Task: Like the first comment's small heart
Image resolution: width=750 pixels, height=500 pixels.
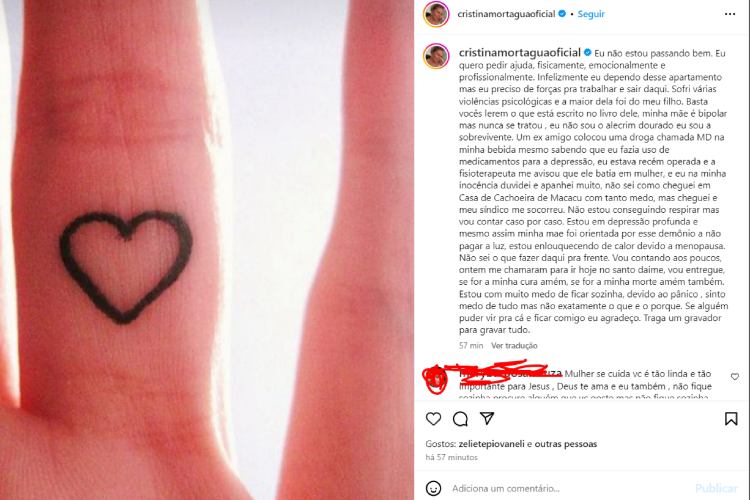Action: (x=735, y=377)
